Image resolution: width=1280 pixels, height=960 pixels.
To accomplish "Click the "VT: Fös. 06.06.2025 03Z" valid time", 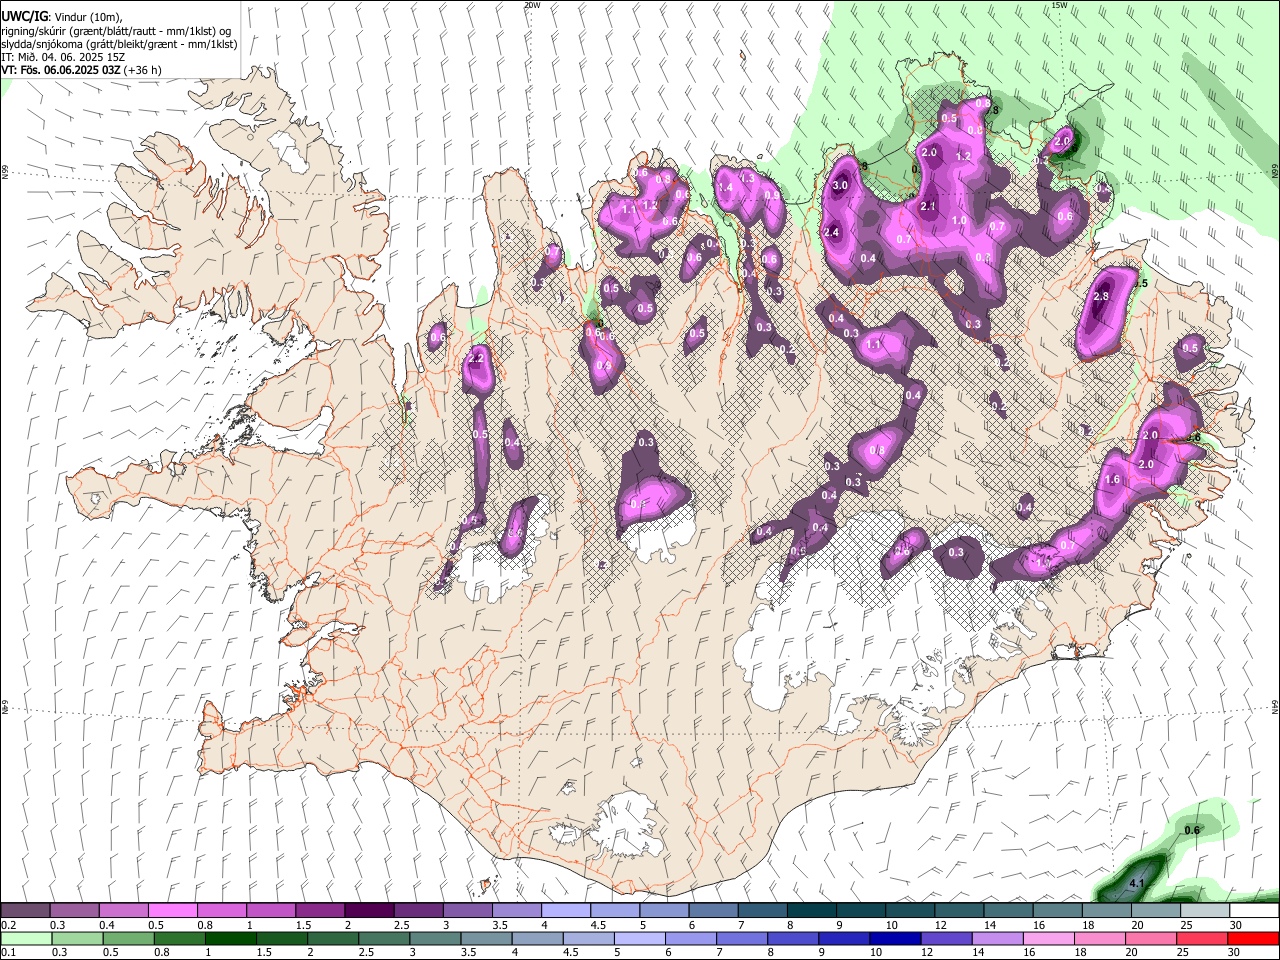I will 62,70.
